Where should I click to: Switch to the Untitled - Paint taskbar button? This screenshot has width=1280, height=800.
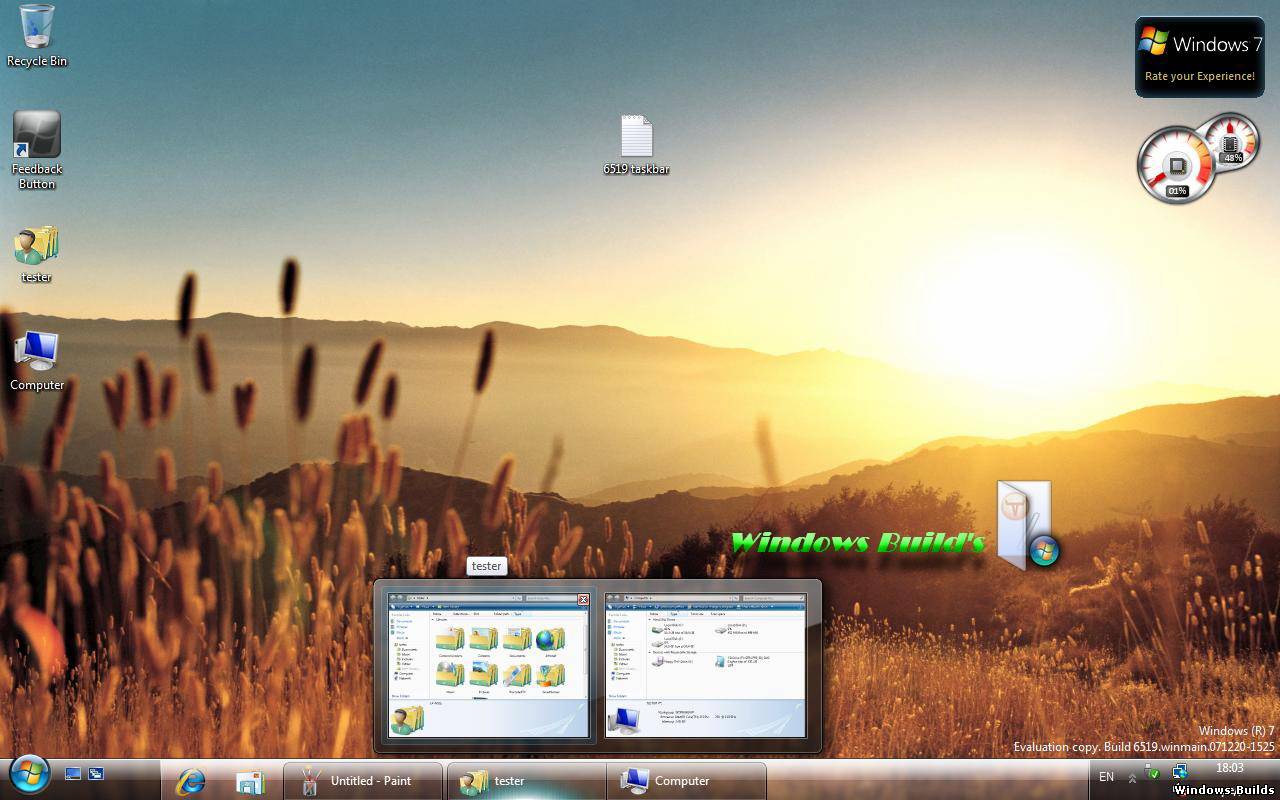coord(362,781)
